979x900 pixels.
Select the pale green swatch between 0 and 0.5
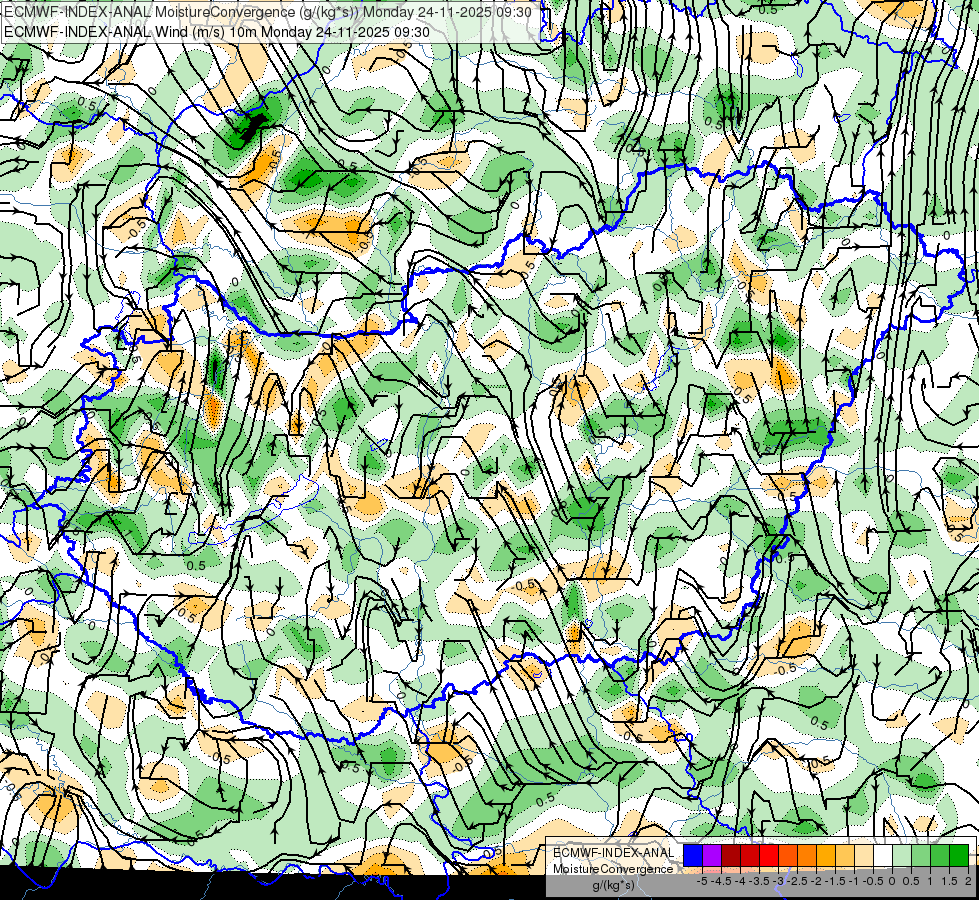902,855
